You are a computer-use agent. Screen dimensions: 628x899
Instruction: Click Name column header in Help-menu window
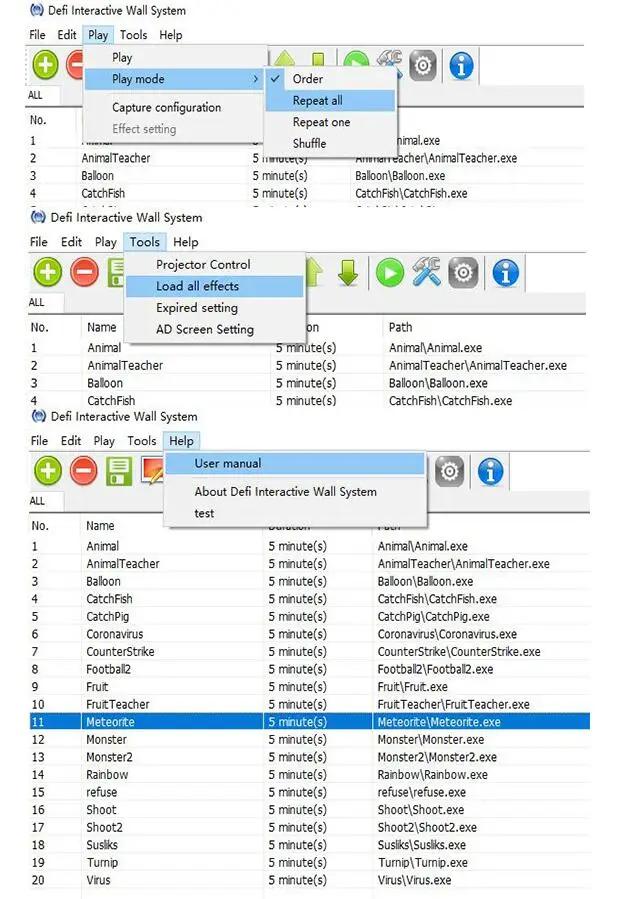click(x=100, y=525)
